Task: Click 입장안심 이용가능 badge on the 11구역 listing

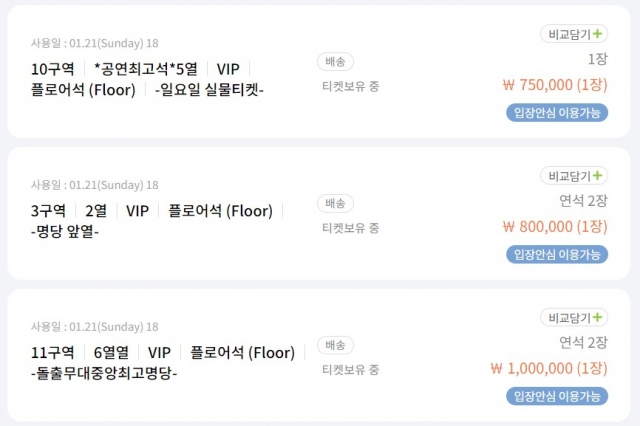Action: [x=557, y=396]
